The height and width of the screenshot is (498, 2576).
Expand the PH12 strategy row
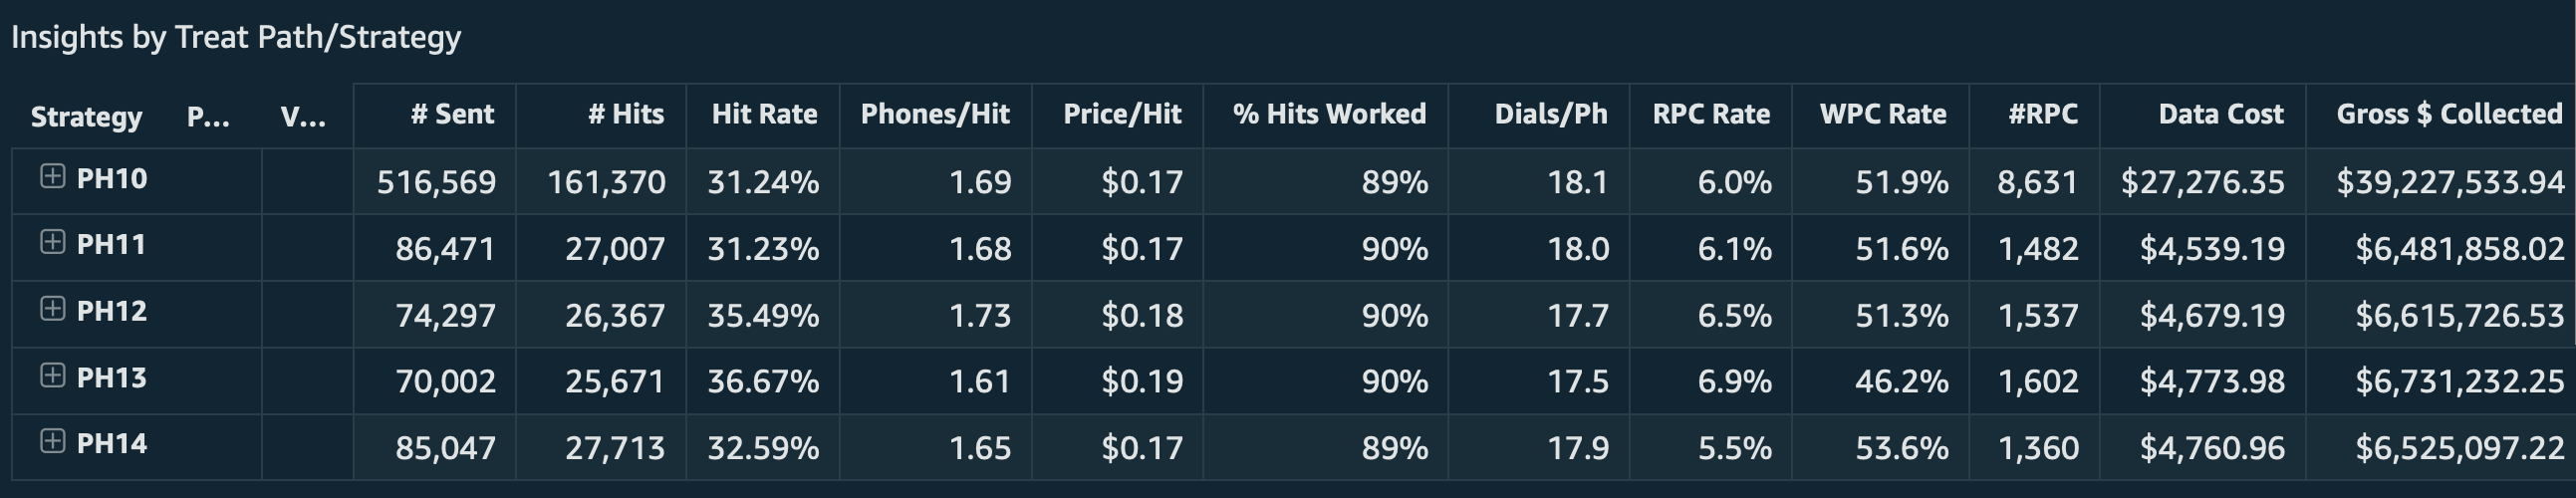(x=52, y=309)
